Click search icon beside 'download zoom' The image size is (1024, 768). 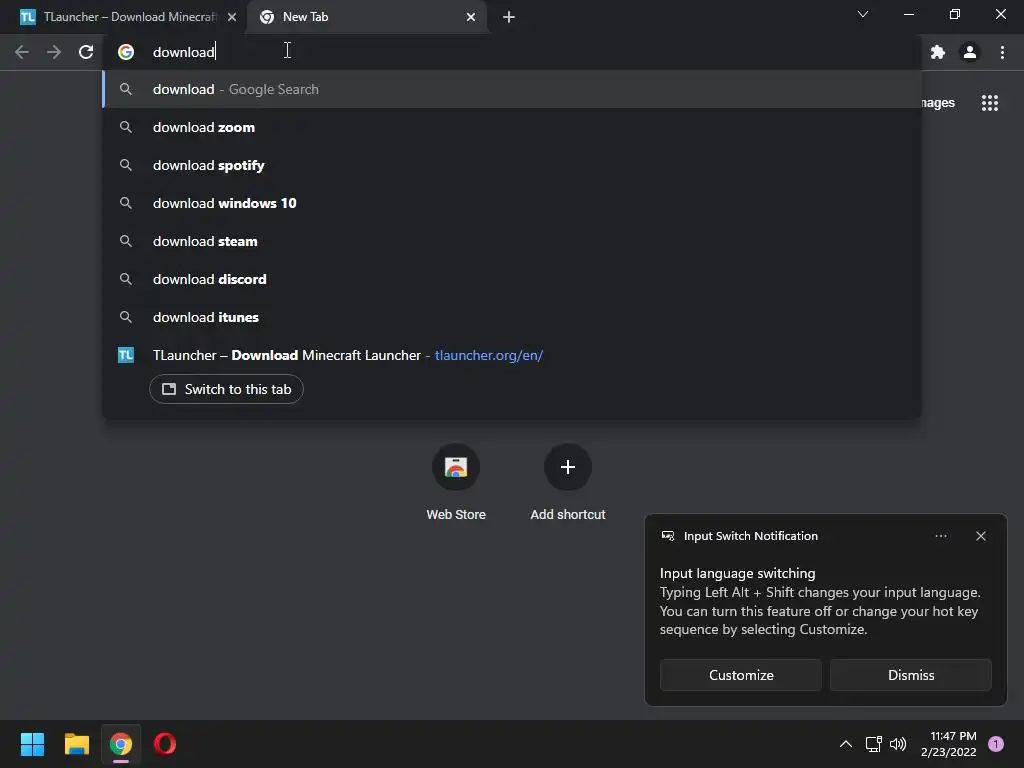pos(126,127)
